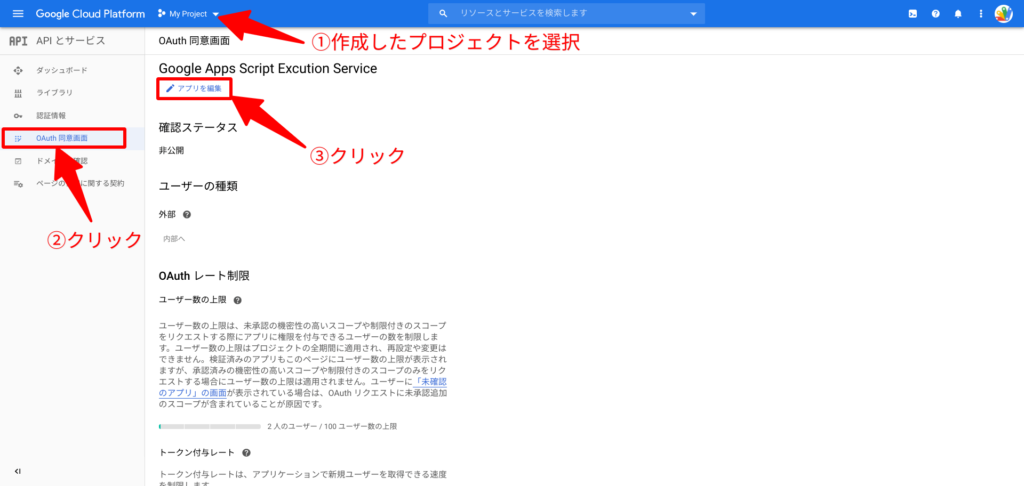Activate the Cloud Shell icon
The width and height of the screenshot is (1024, 486).
pos(913,14)
